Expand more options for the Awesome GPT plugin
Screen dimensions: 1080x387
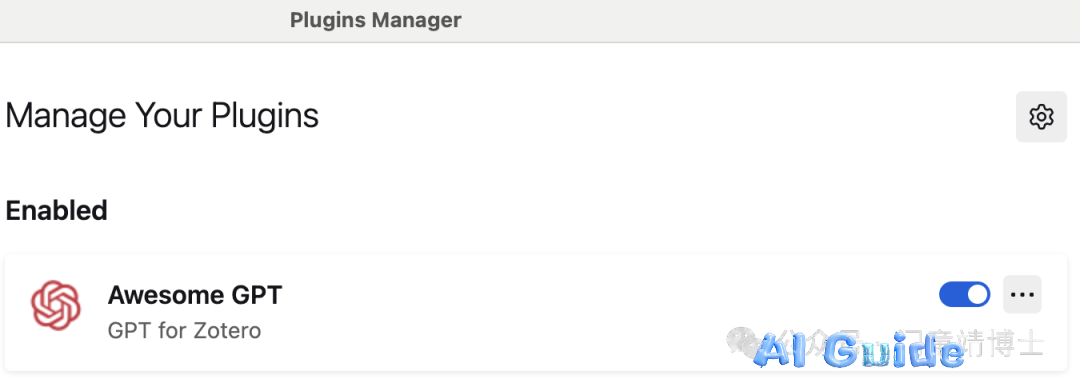1022,295
